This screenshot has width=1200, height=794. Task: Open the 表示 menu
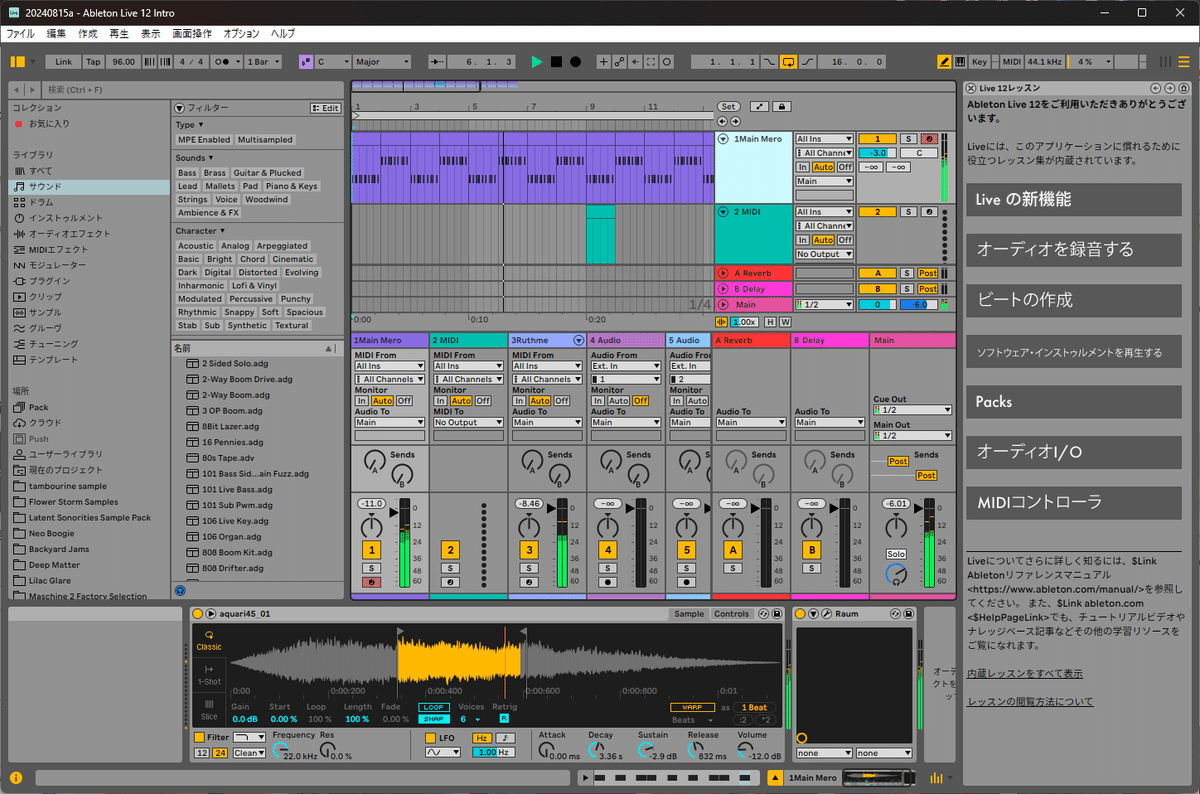tap(150, 33)
